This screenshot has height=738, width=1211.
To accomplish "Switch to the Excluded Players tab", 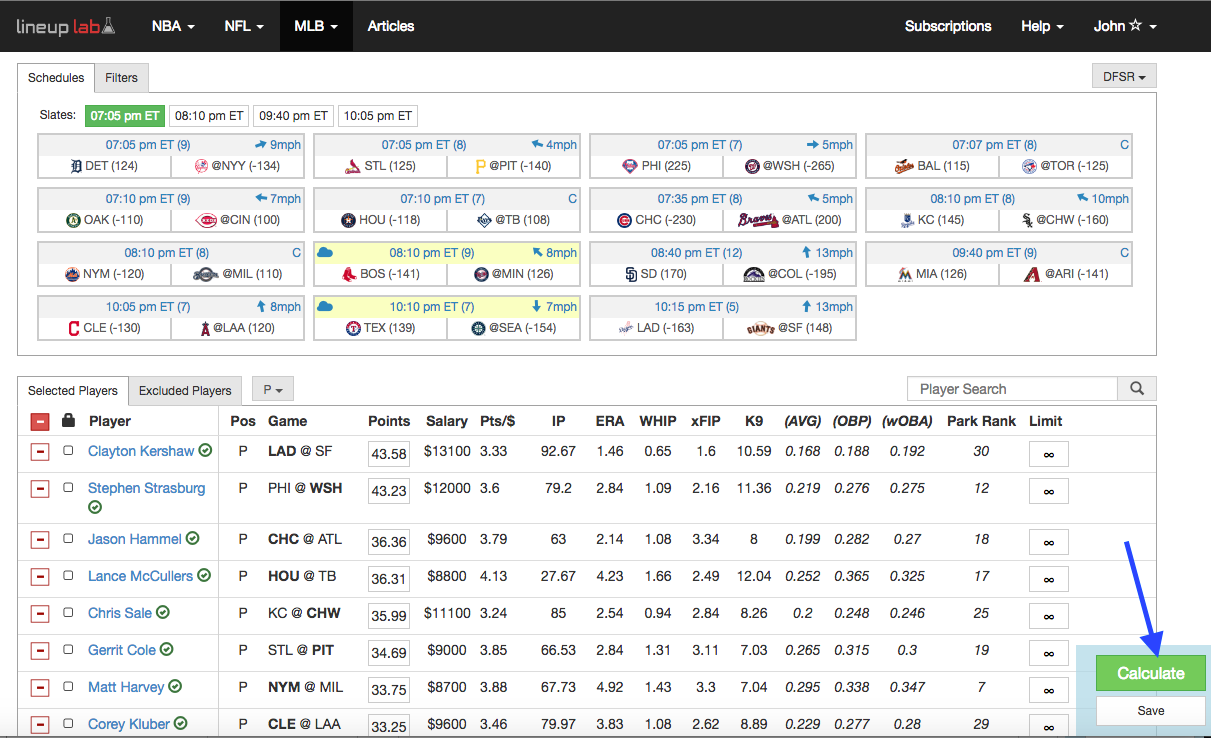I will click(185, 391).
